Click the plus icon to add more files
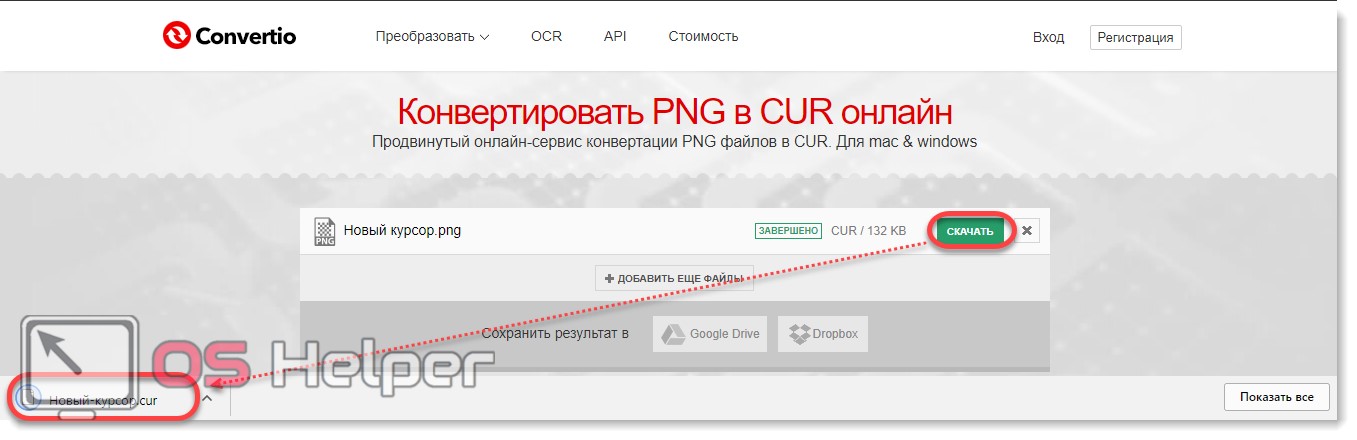This screenshot has width=1357, height=440. pos(609,278)
